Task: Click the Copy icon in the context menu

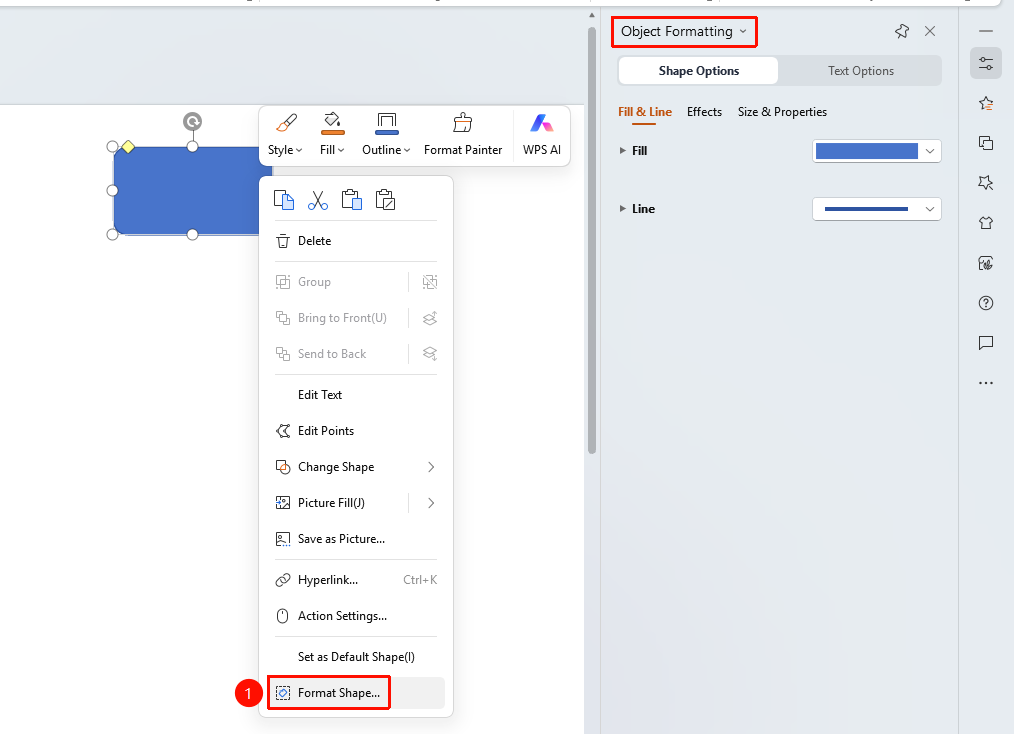Action: click(x=284, y=200)
